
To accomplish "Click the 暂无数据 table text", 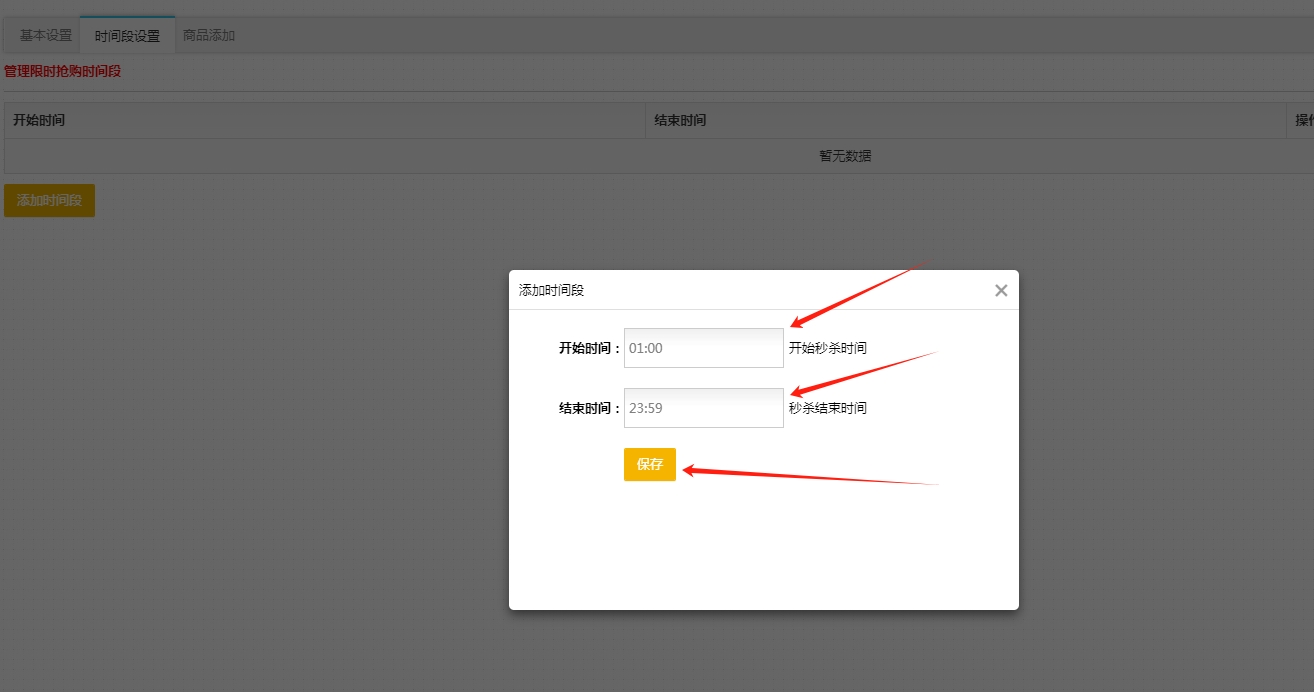I will tap(845, 156).
